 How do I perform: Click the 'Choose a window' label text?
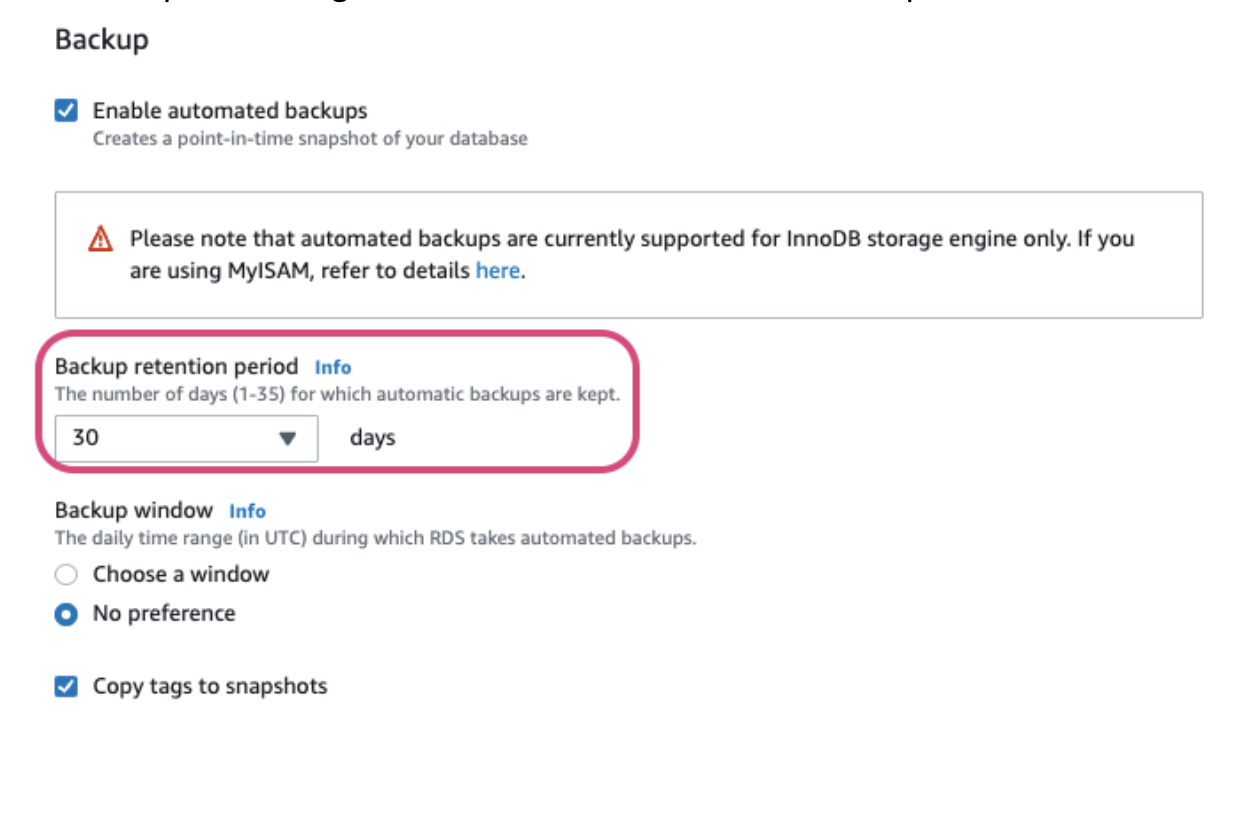coord(181,574)
